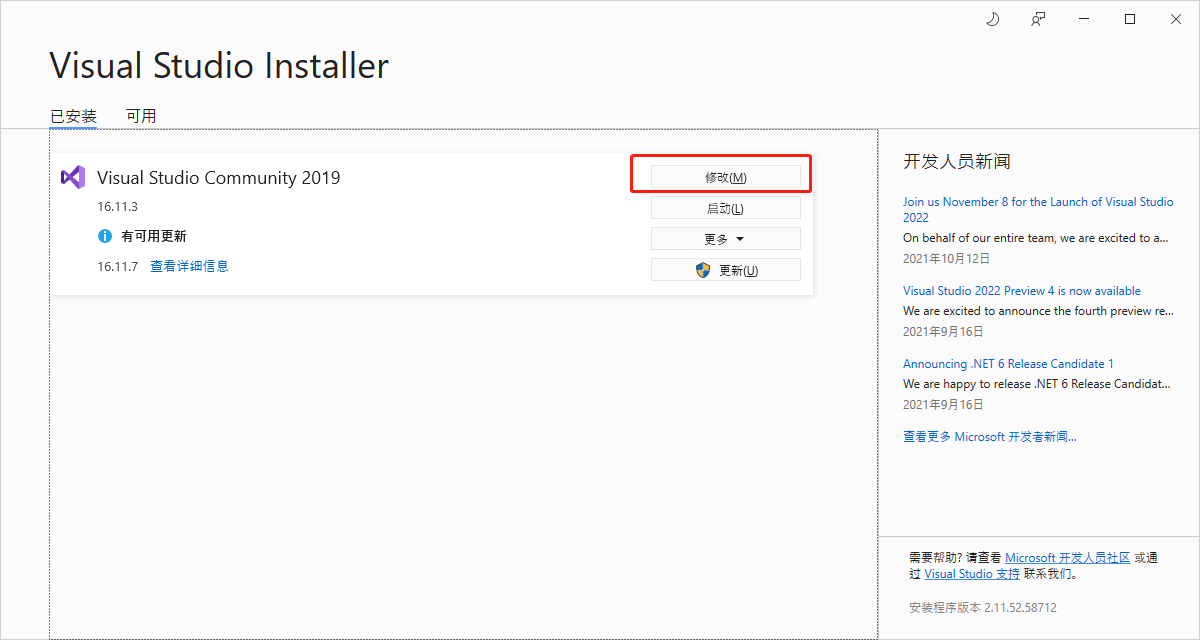Open 查看更多 Microsoft 开发者新闻 link
The image size is (1200, 640).
[x=990, y=437]
